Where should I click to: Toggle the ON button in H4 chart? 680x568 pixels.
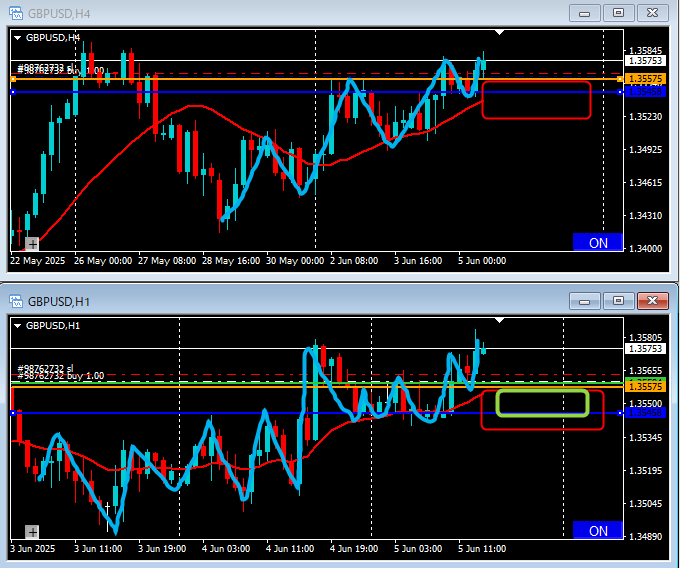coord(598,242)
